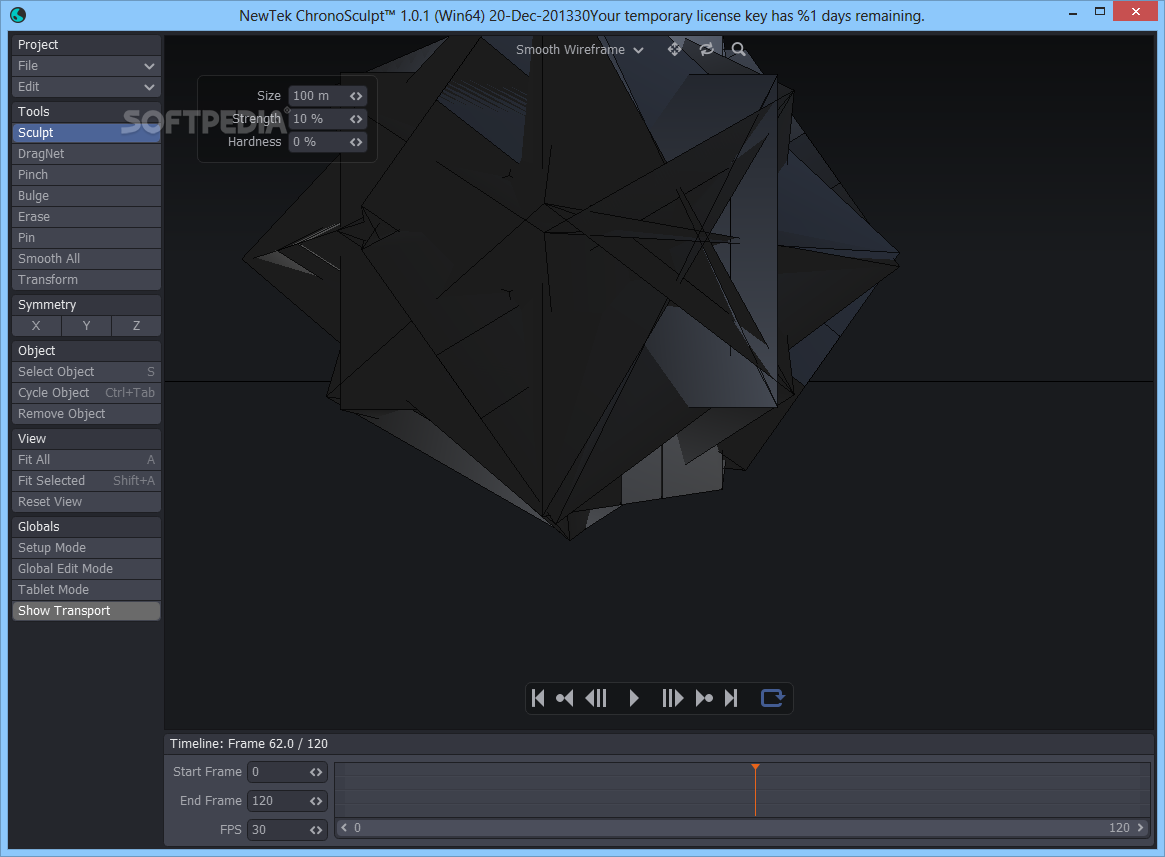1165x857 pixels.
Task: Go to next keyframe button
Action: coord(704,698)
